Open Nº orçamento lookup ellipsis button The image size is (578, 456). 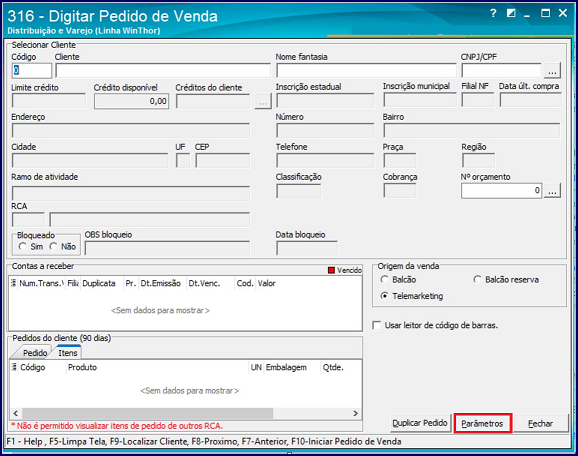pos(552,191)
